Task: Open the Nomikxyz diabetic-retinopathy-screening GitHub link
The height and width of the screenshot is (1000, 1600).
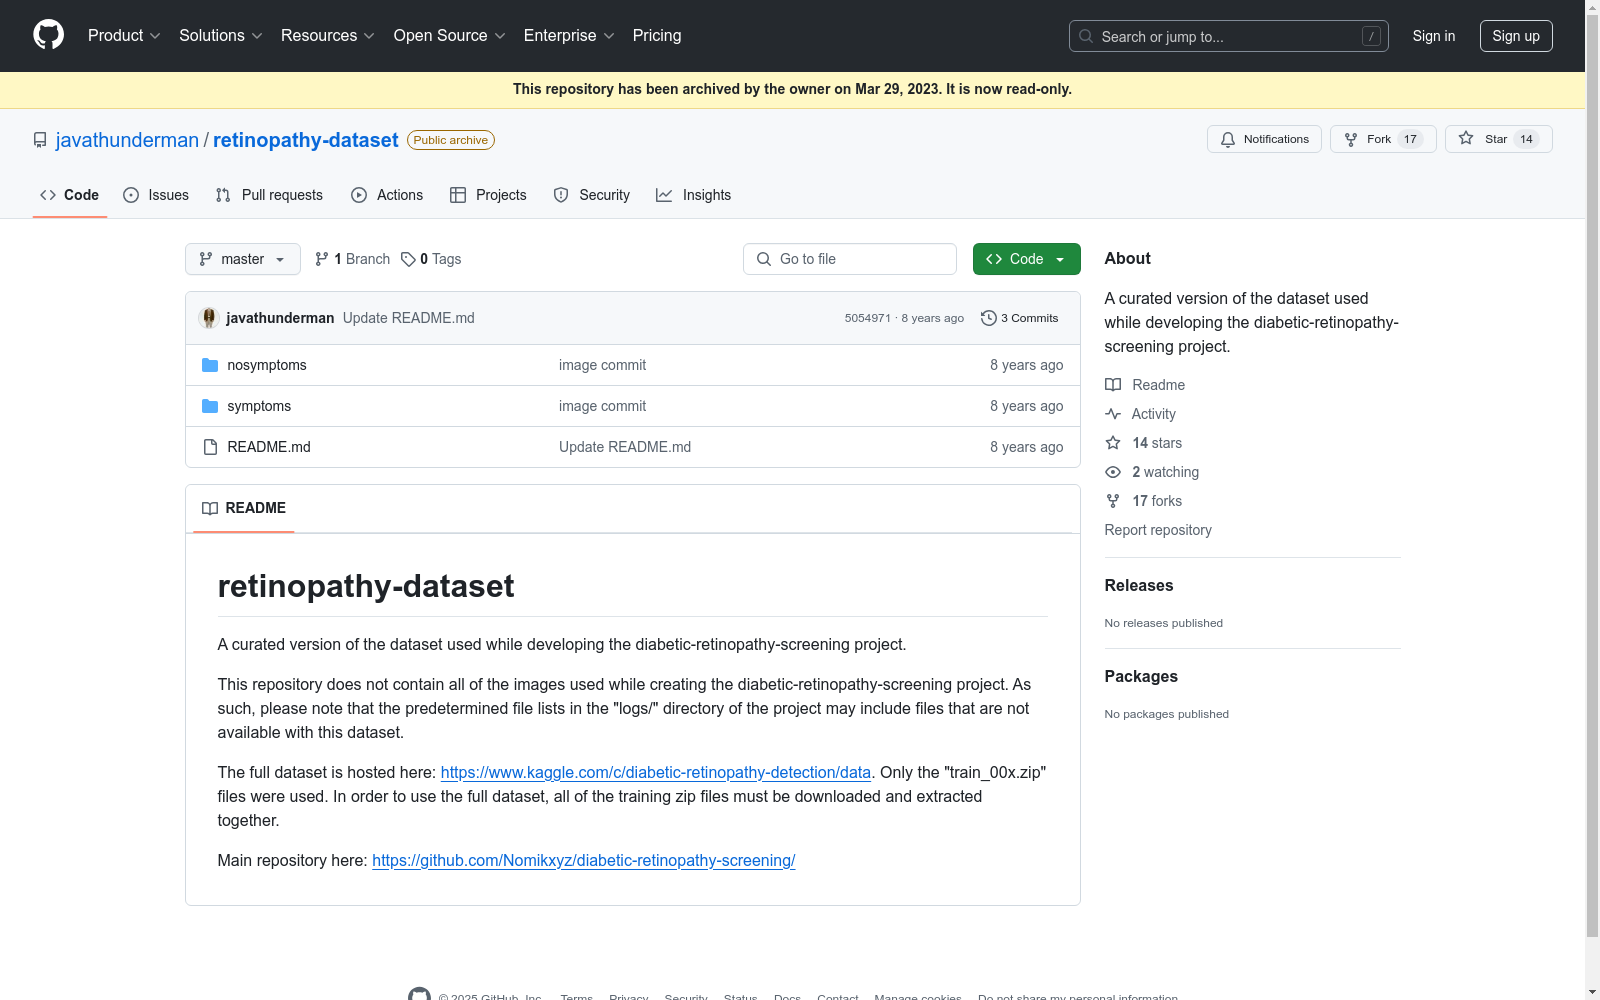Action: coord(584,860)
